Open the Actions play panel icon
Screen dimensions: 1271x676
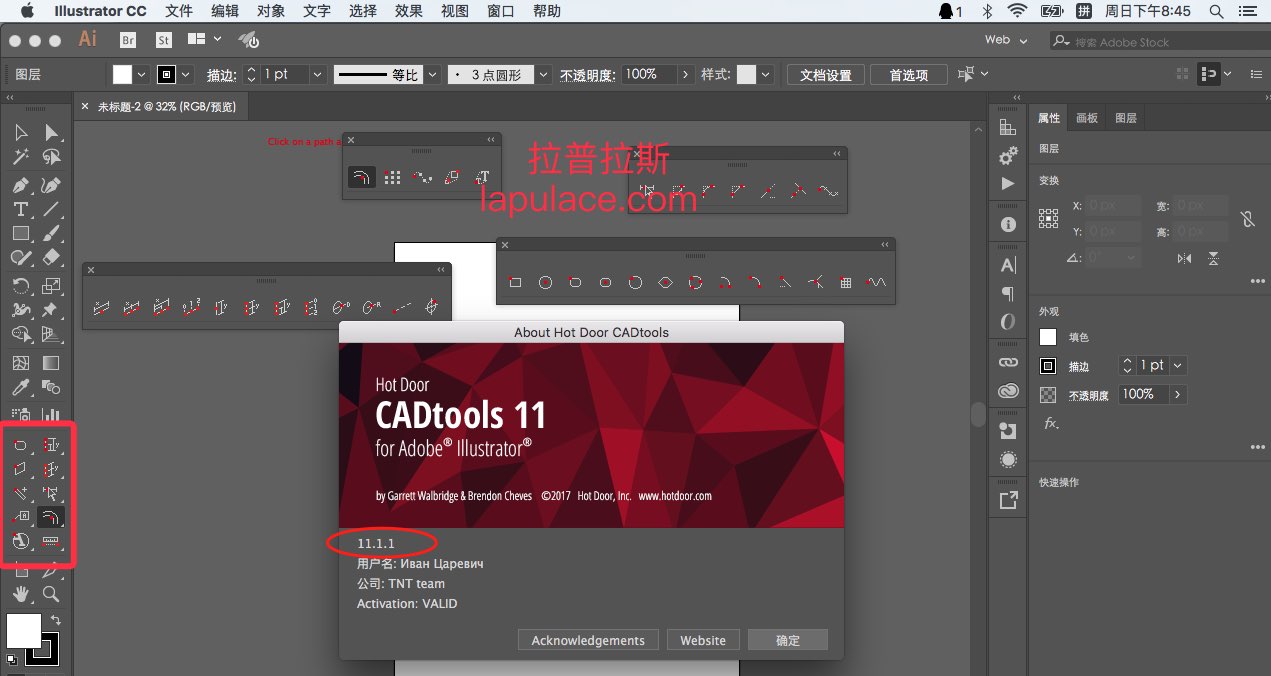[1008, 184]
